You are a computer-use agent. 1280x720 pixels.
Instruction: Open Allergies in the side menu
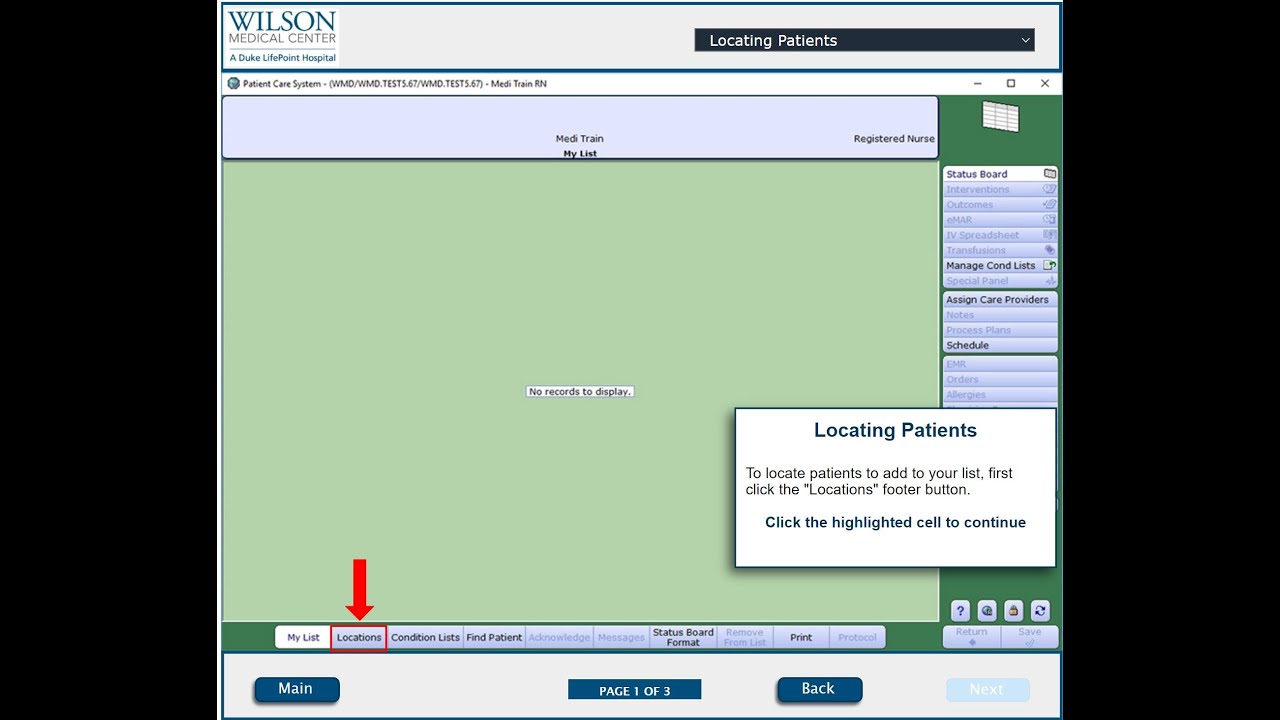pos(1000,395)
